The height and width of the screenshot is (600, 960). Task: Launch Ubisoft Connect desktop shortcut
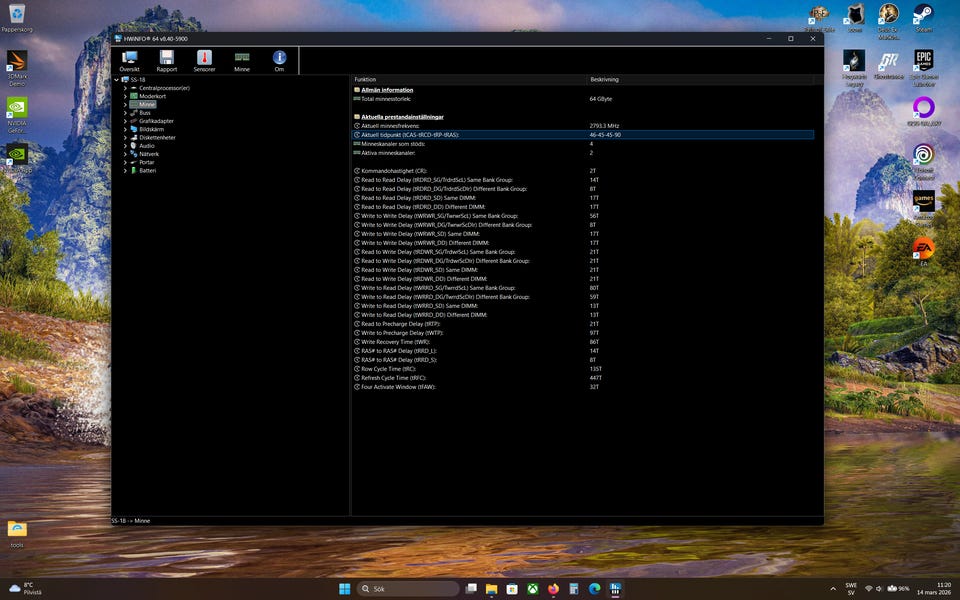(923, 157)
